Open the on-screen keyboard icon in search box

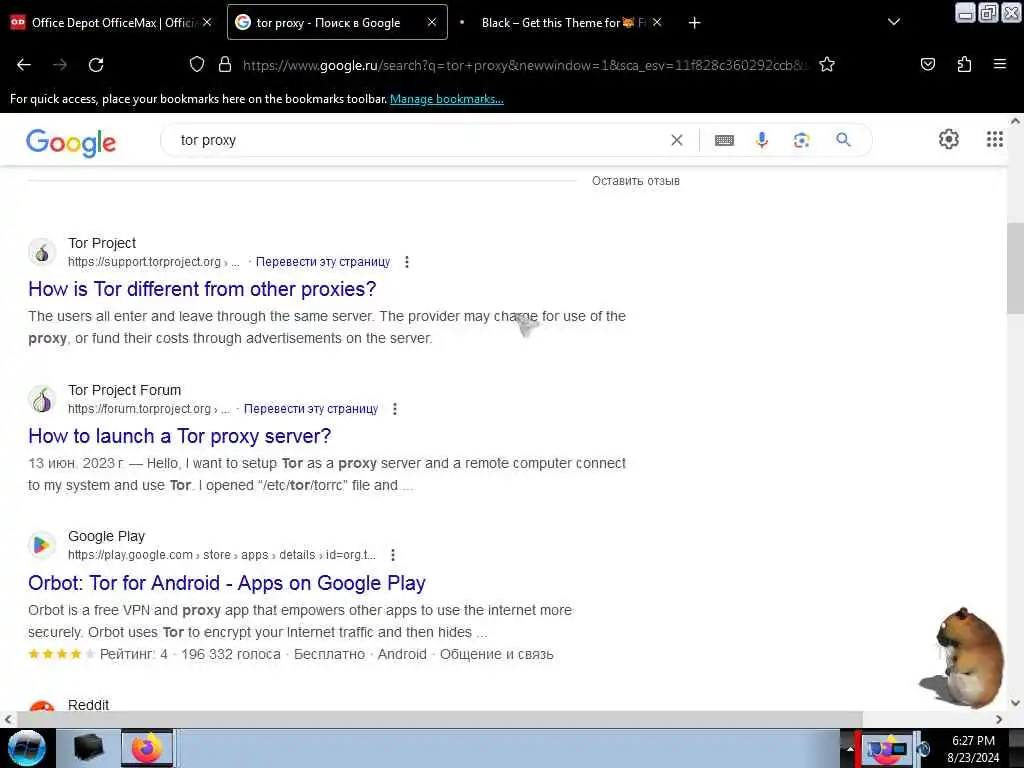click(724, 140)
